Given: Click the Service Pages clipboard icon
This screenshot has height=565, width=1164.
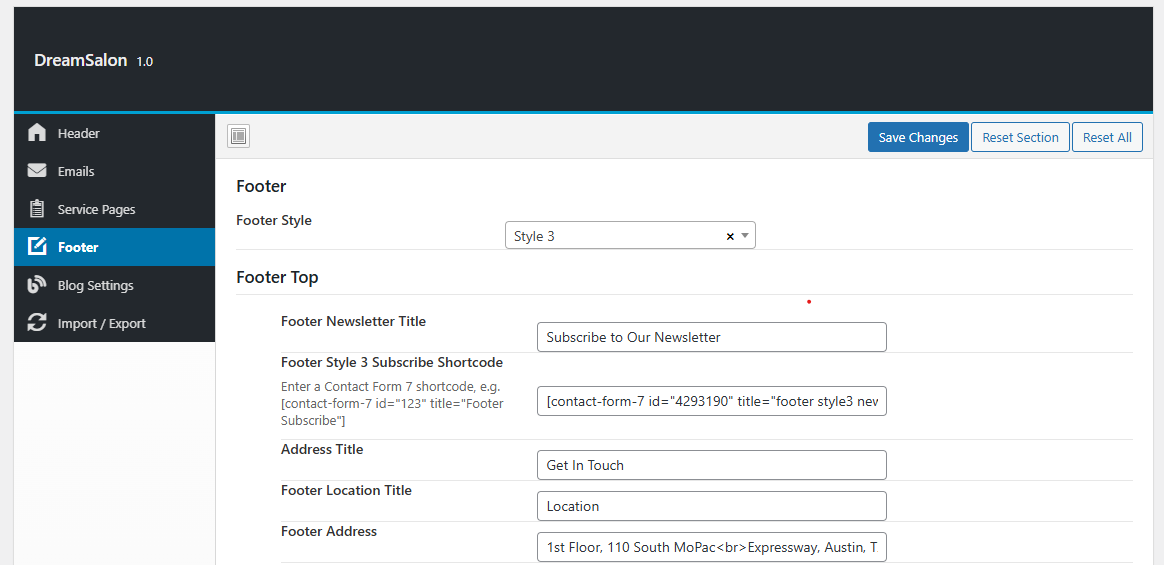Looking at the screenshot, I should coord(37,209).
